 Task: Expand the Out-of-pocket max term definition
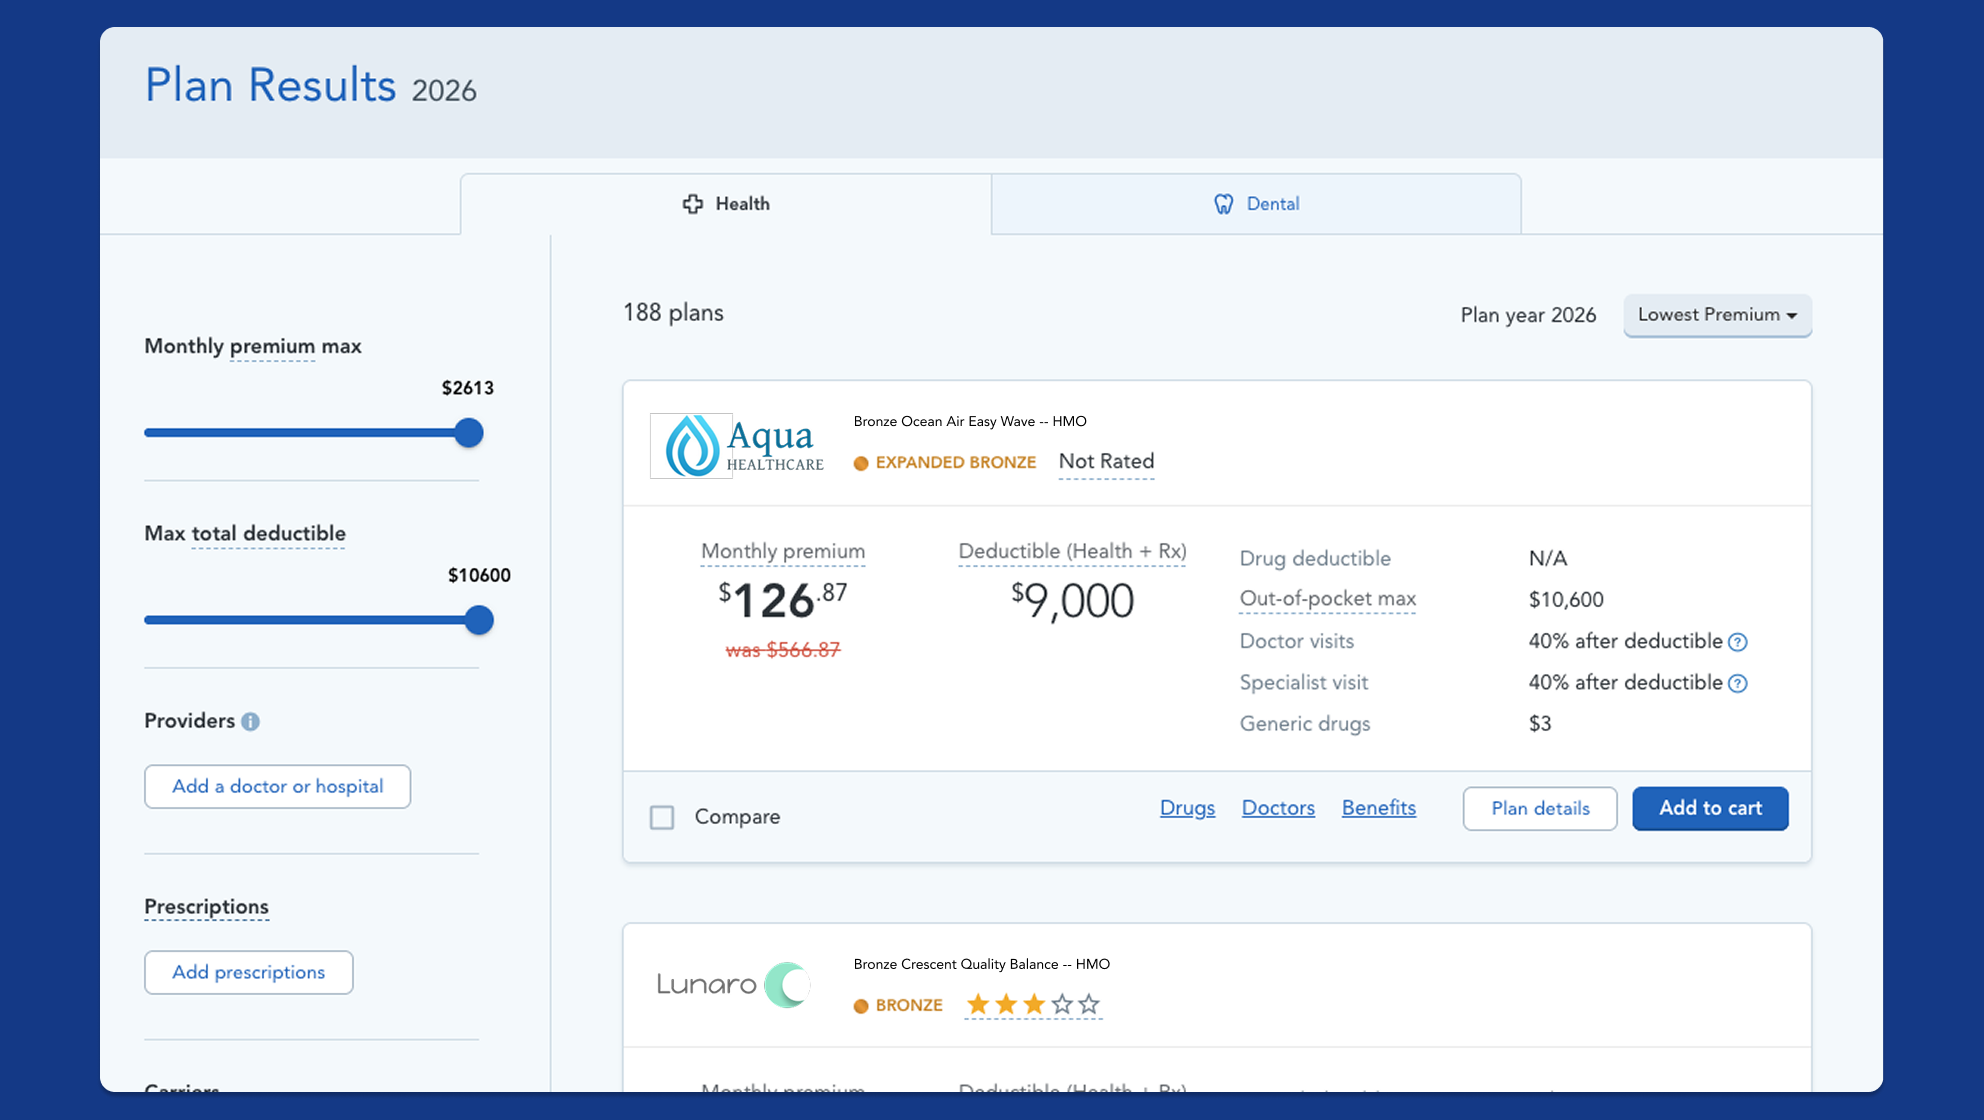(x=1327, y=598)
